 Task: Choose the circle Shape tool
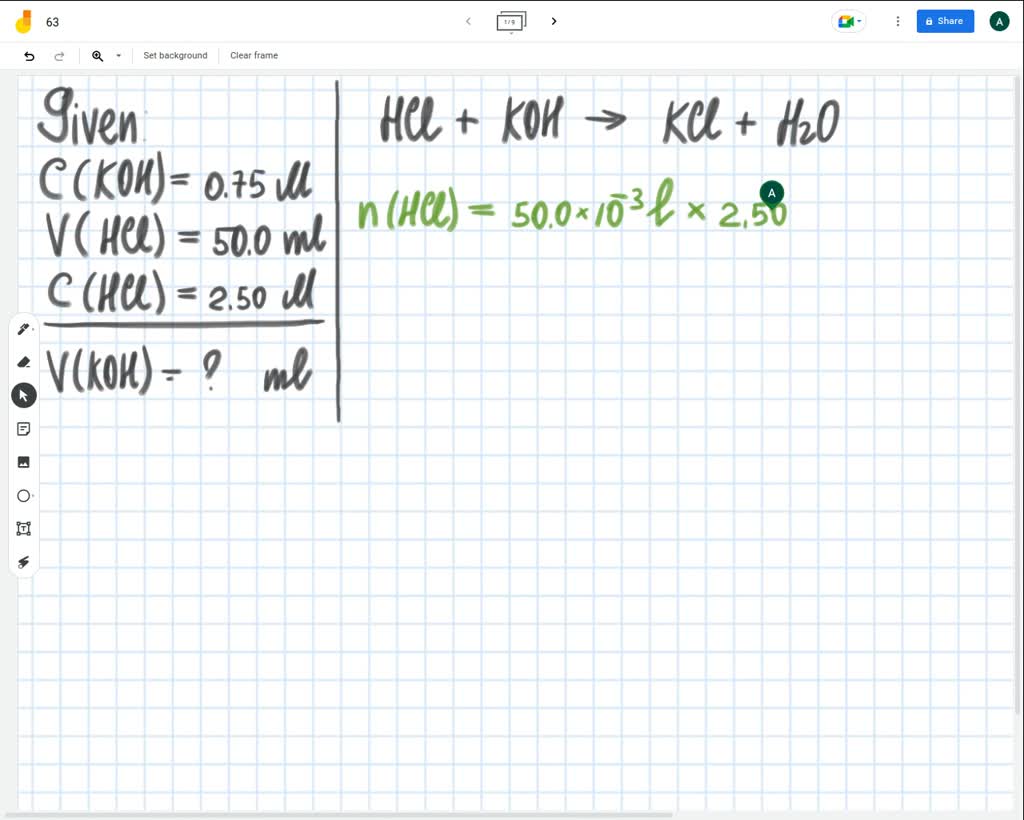pyautogui.click(x=23, y=495)
